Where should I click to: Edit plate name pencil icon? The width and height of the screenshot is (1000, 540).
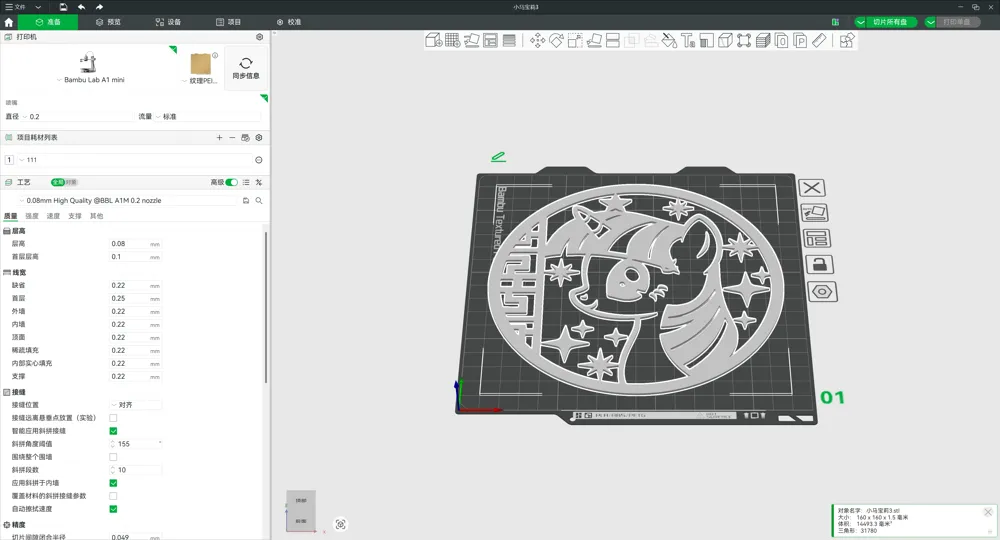[498, 156]
